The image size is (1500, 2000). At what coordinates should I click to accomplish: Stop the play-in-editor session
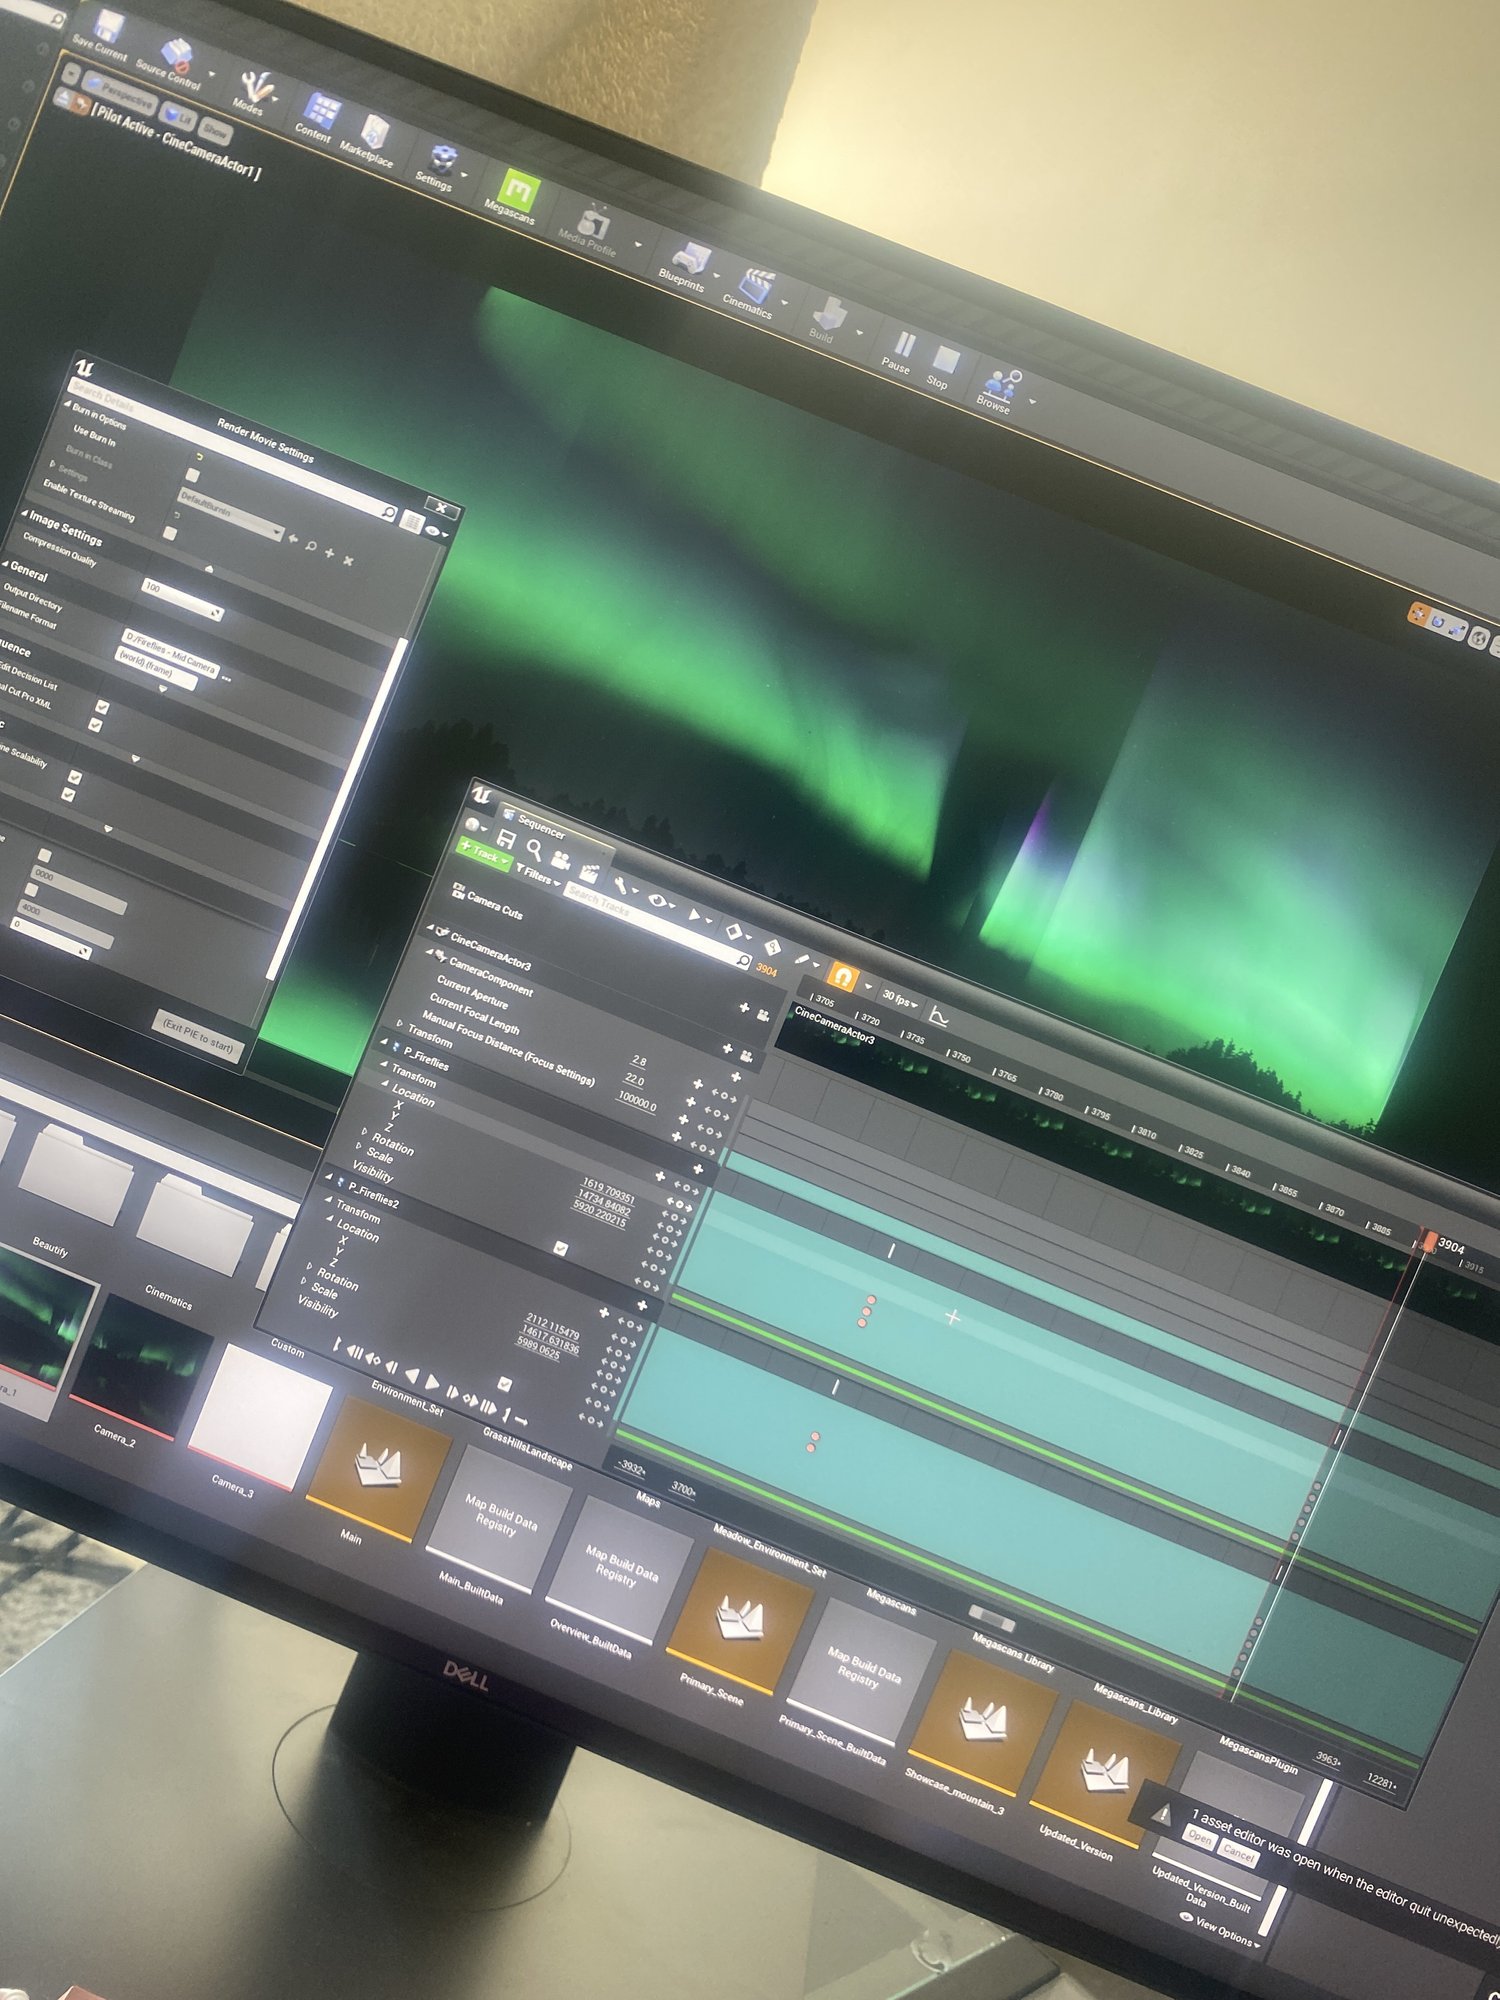coord(945,360)
